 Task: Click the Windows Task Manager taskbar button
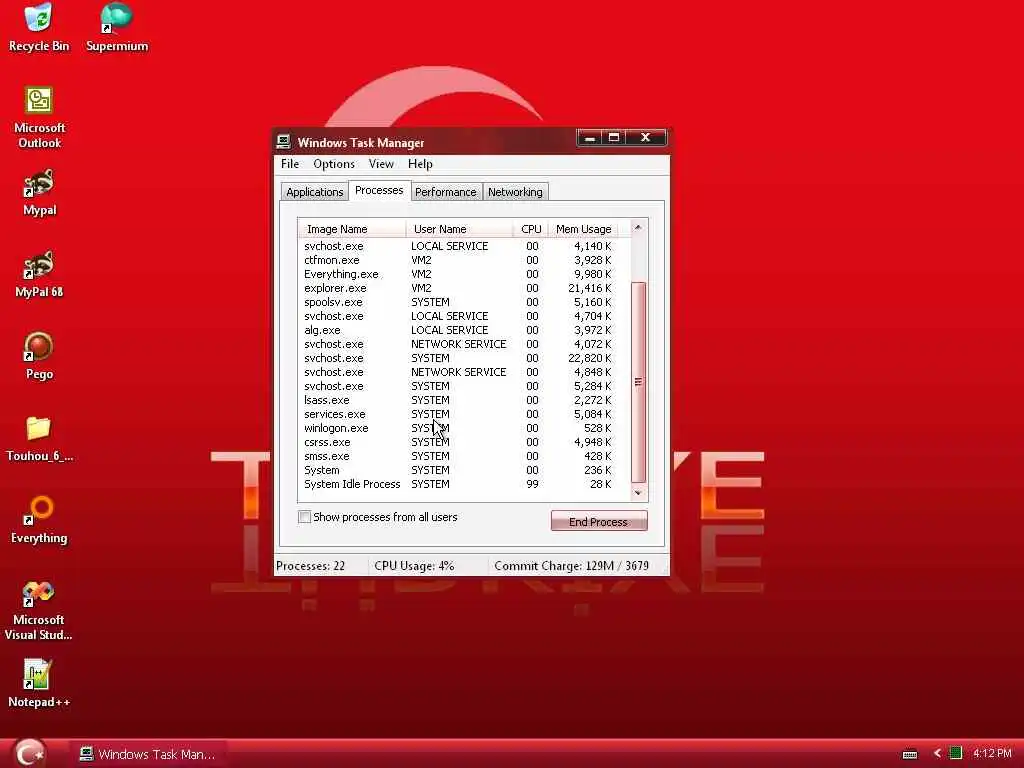[148, 754]
